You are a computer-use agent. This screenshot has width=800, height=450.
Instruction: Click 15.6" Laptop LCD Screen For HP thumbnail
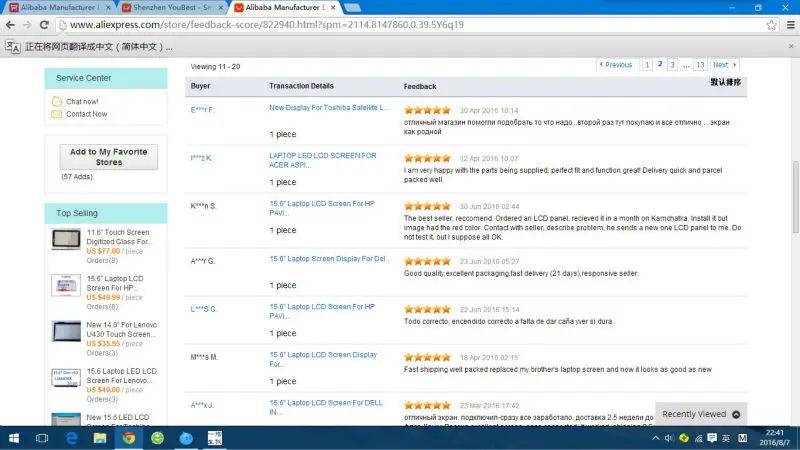[x=66, y=285]
